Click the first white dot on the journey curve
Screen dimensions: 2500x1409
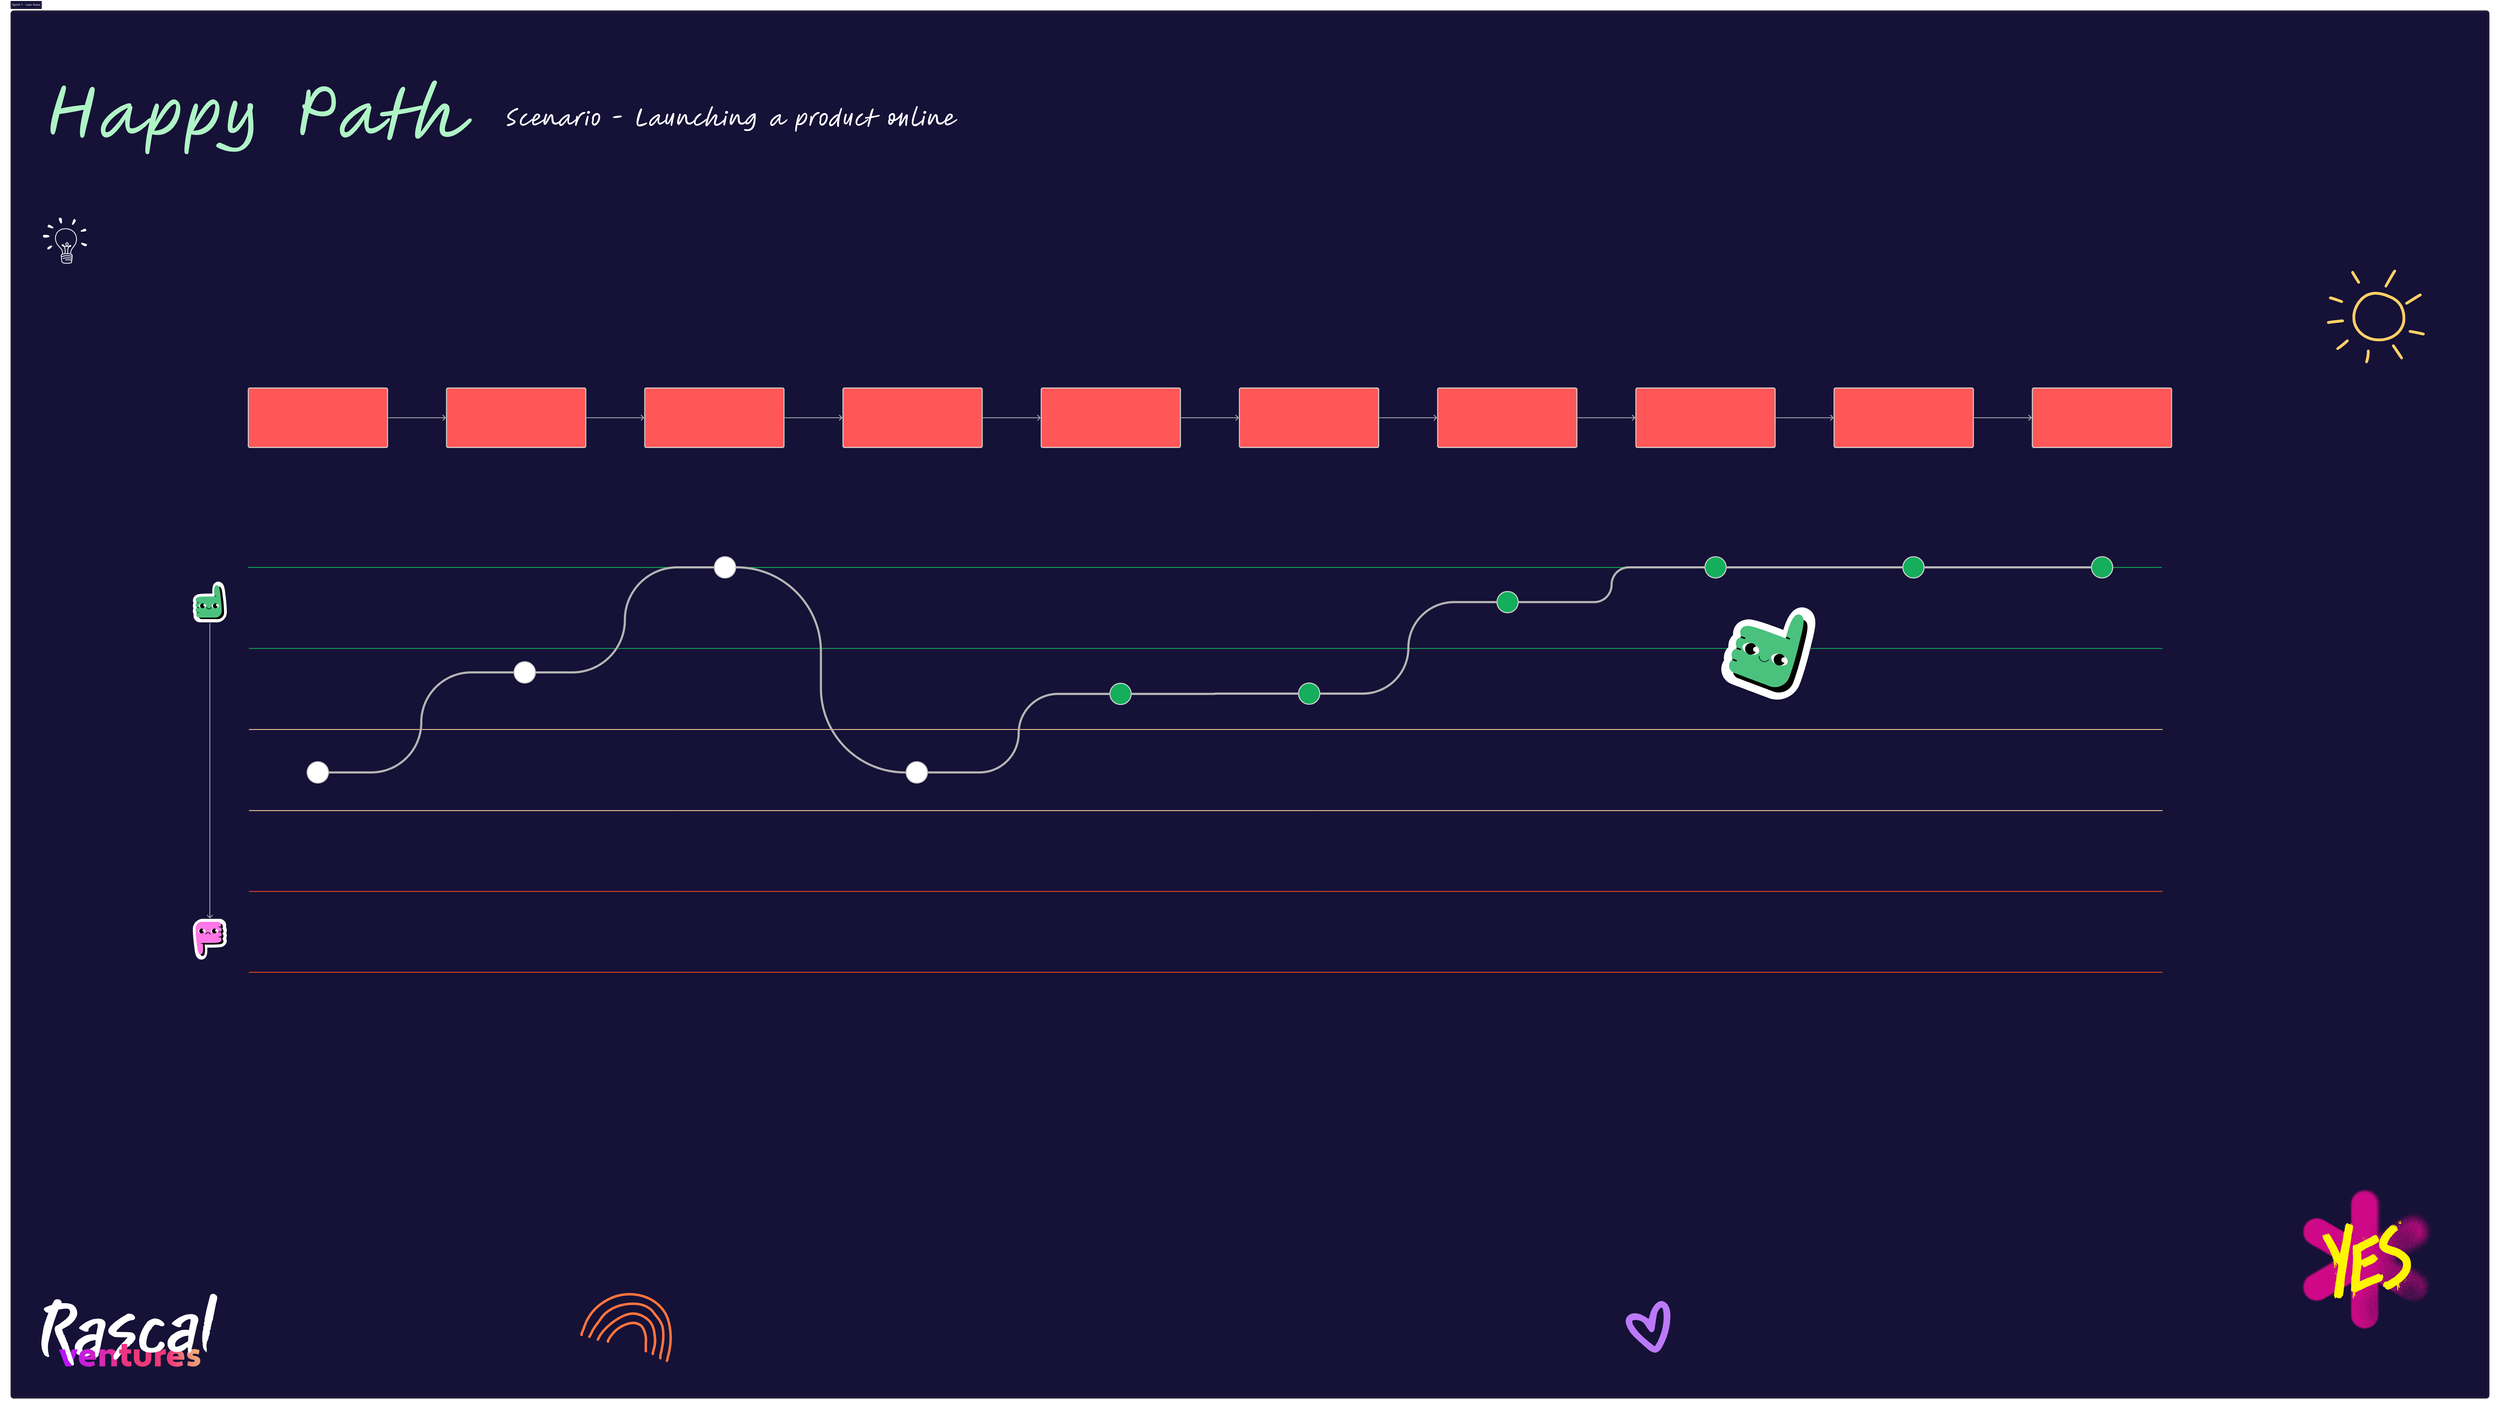(x=318, y=771)
